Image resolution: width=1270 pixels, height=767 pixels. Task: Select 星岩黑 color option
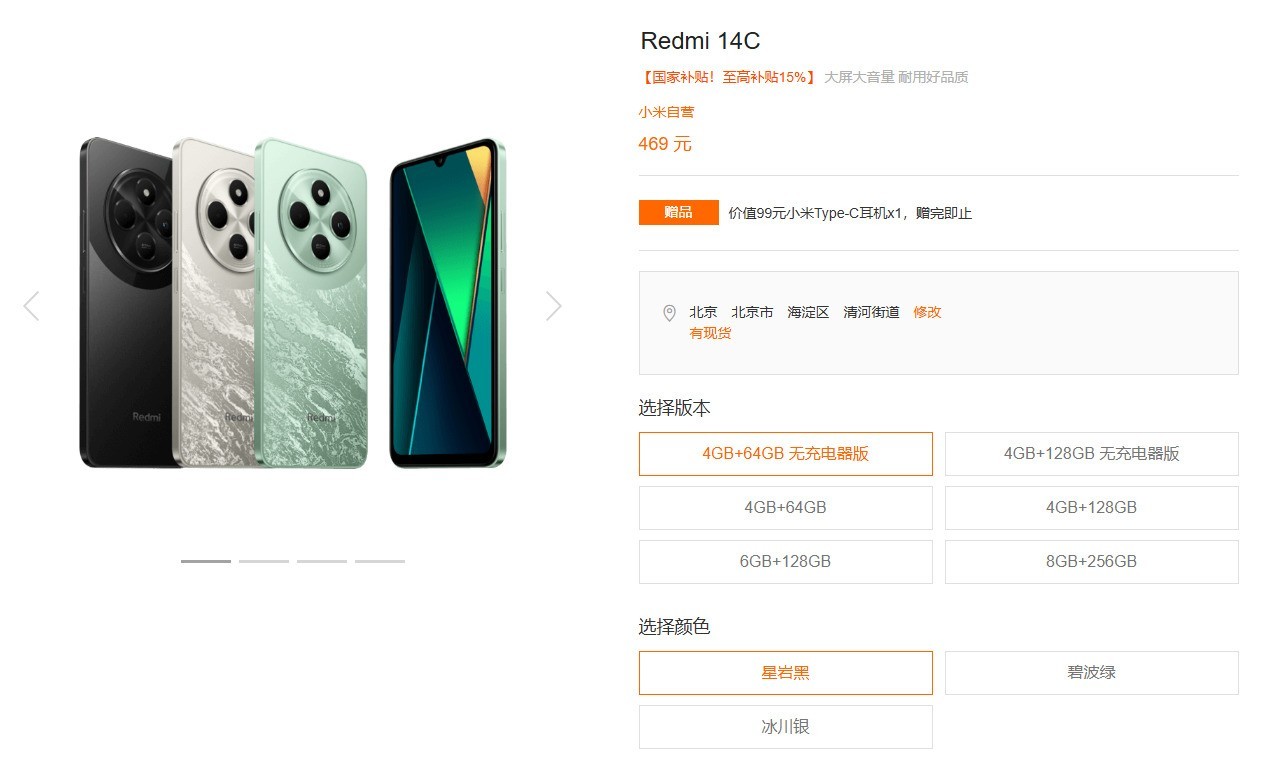point(786,673)
